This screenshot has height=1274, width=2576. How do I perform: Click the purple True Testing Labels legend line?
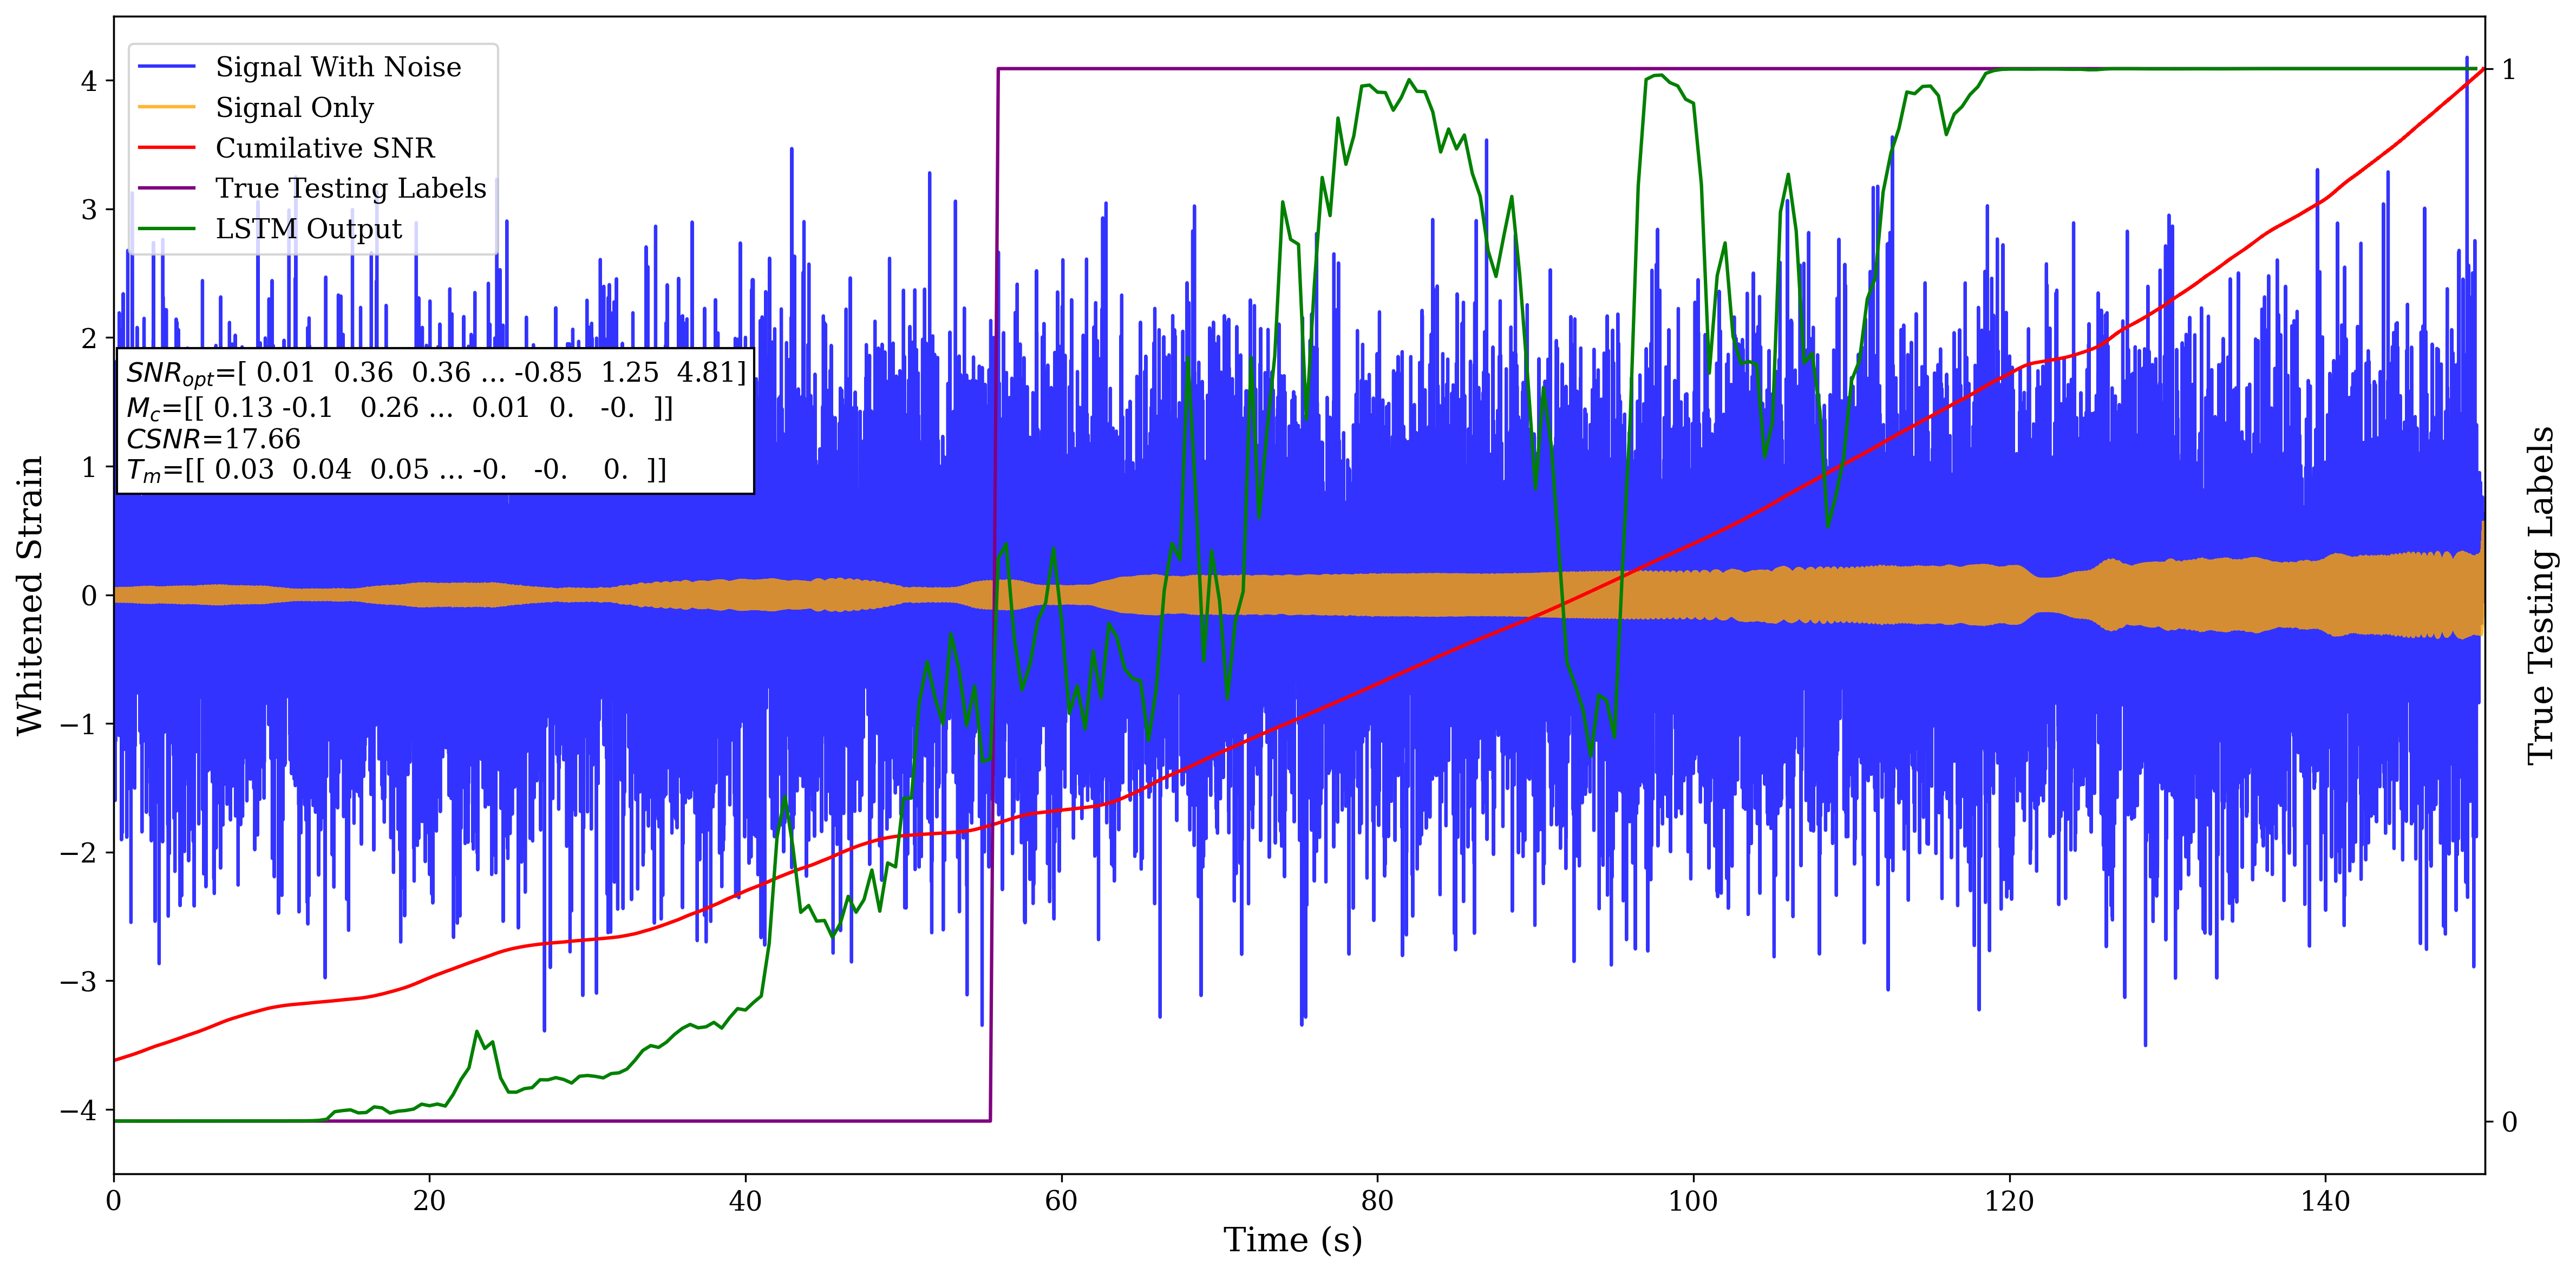coord(167,188)
